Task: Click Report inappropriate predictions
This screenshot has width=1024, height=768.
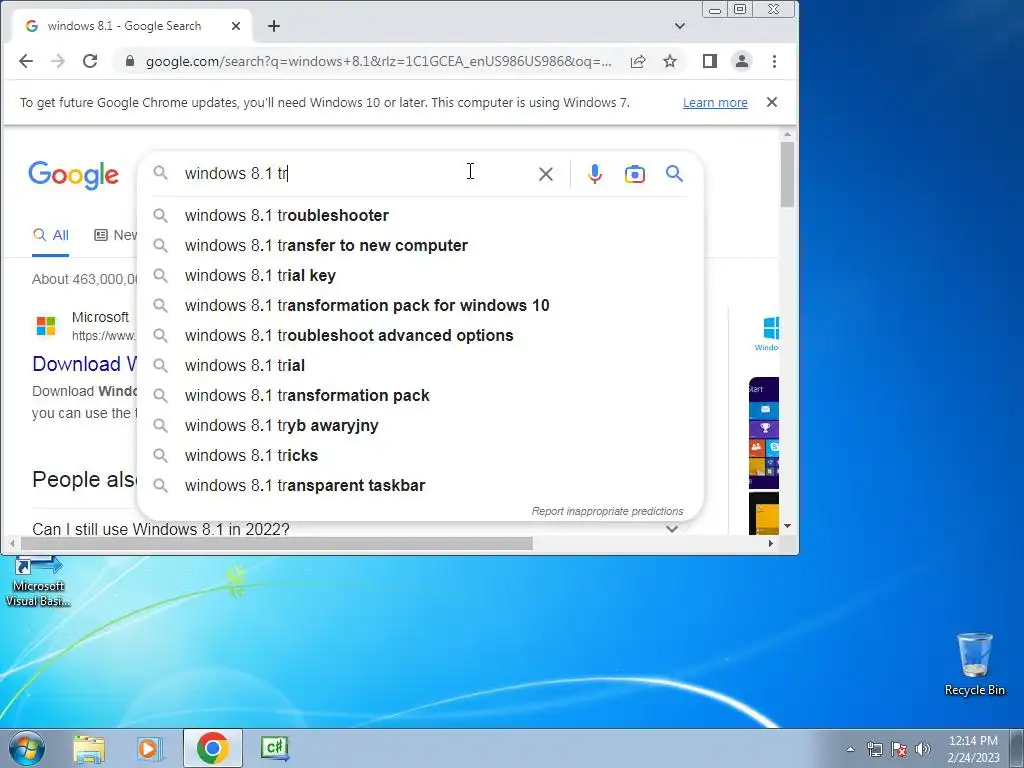Action: pos(607,511)
